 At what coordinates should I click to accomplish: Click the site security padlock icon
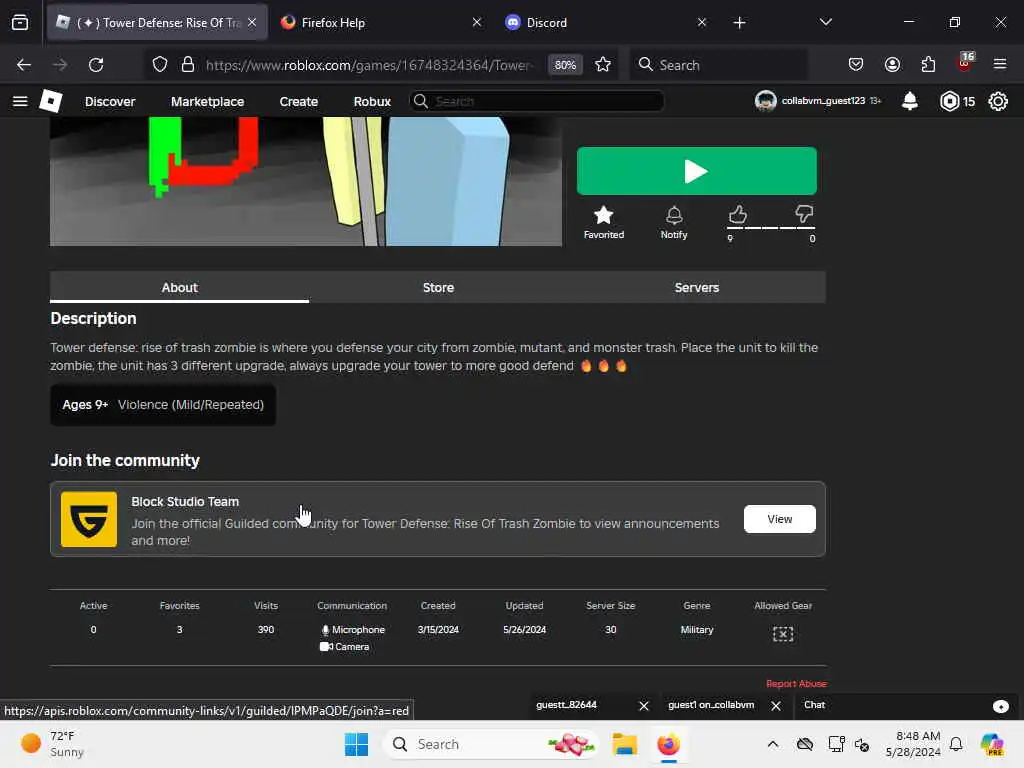click(x=188, y=65)
